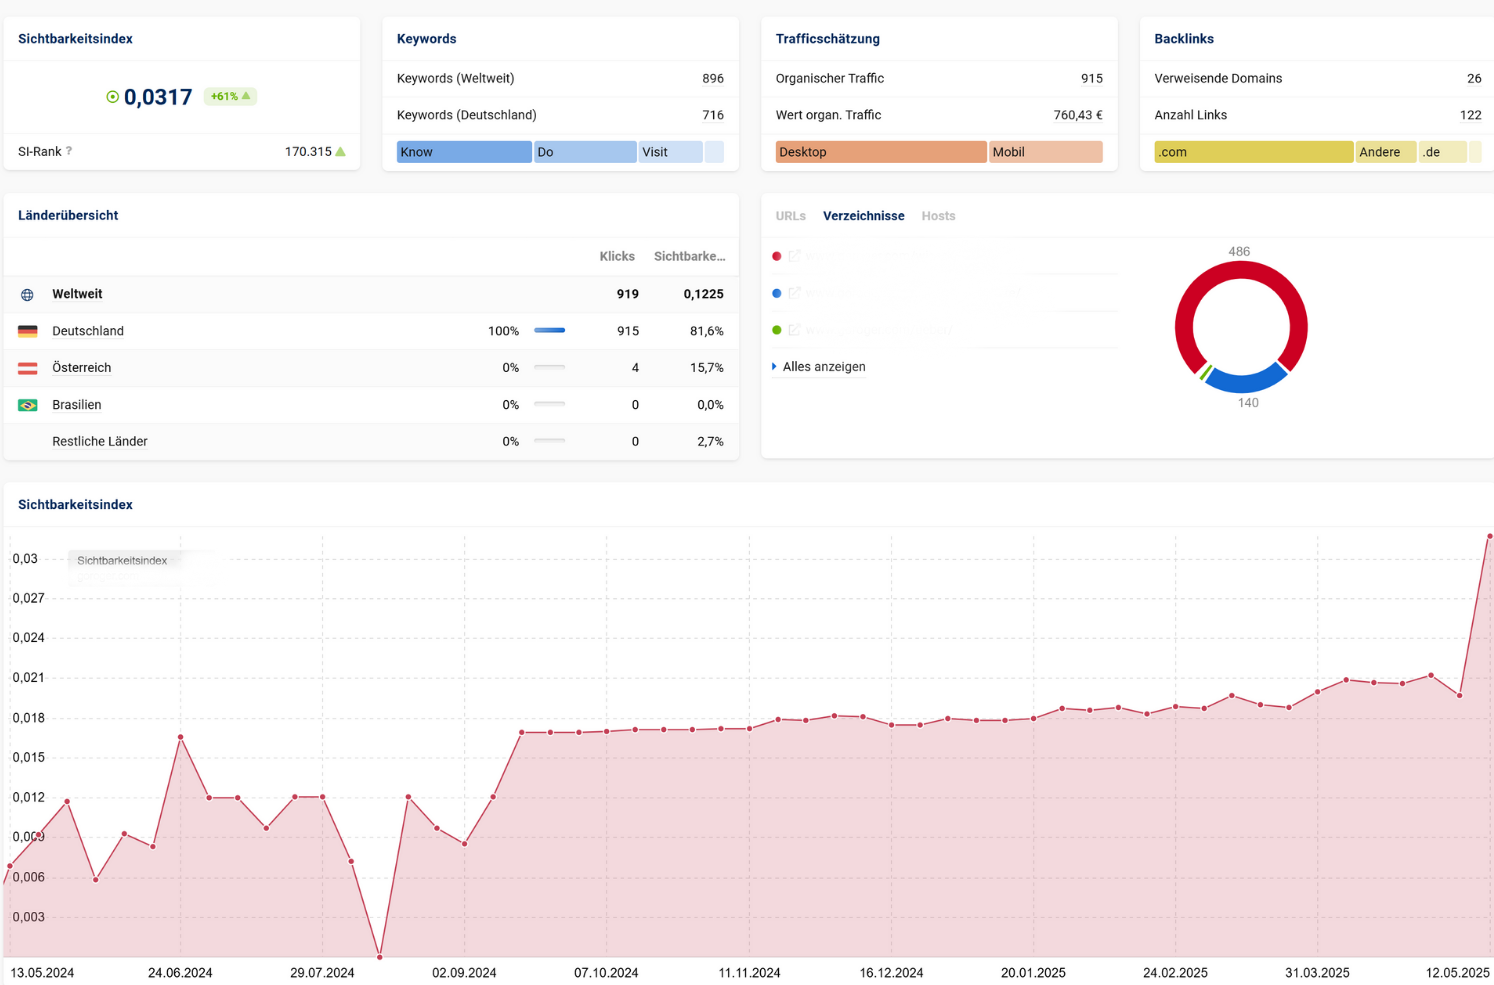
Task: Open the Österreich country link
Action: (x=82, y=368)
